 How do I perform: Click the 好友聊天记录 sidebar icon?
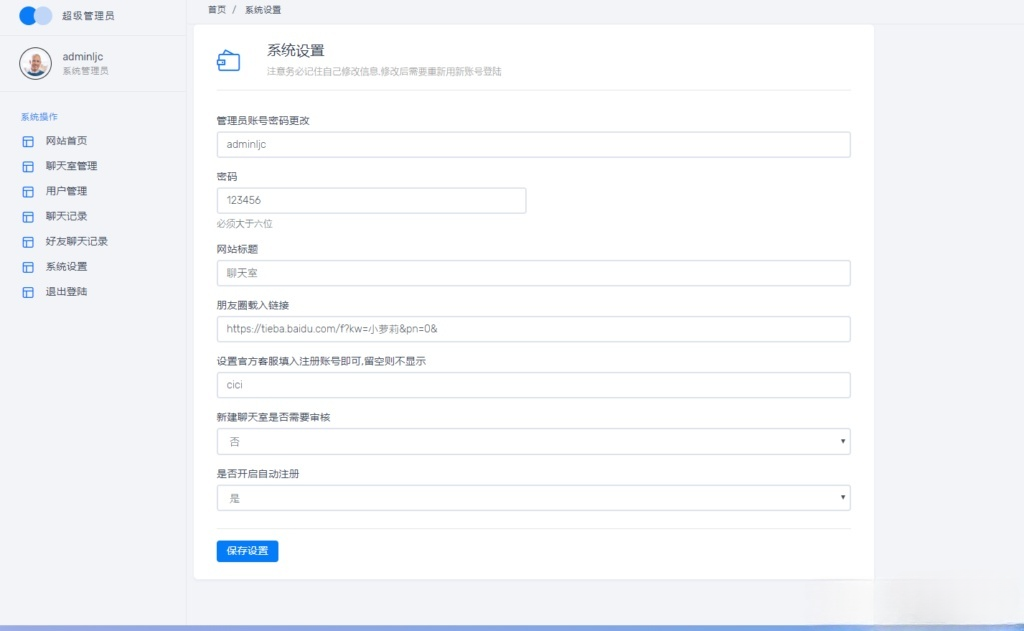(x=27, y=241)
